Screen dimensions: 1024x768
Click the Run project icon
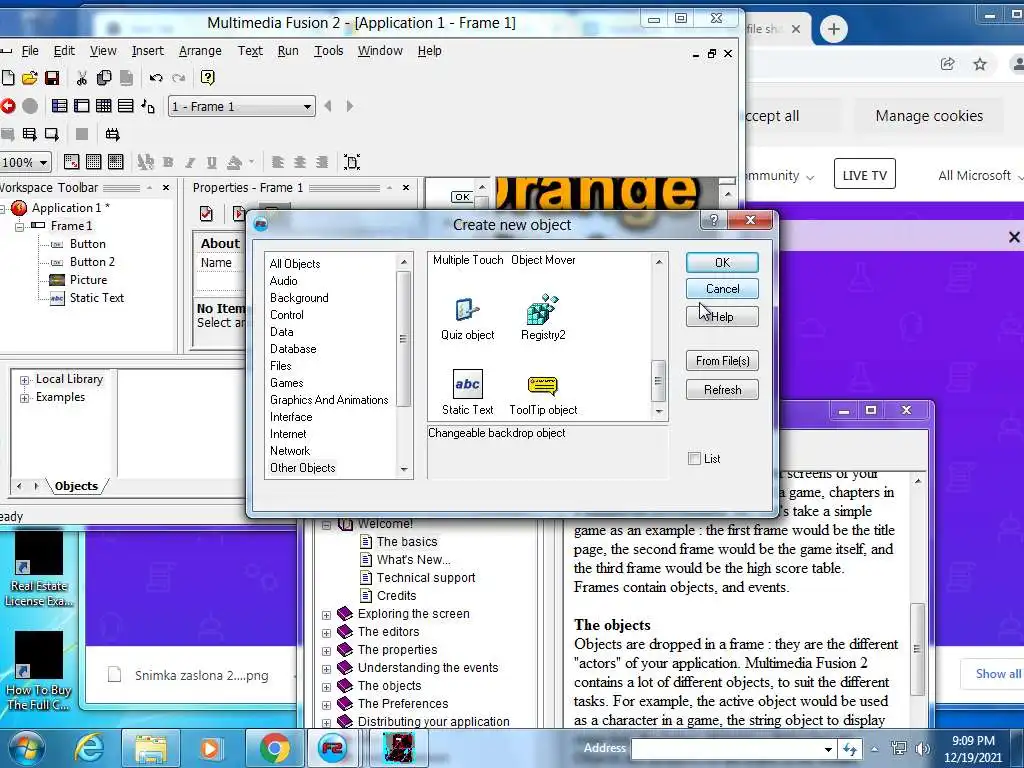point(29,135)
